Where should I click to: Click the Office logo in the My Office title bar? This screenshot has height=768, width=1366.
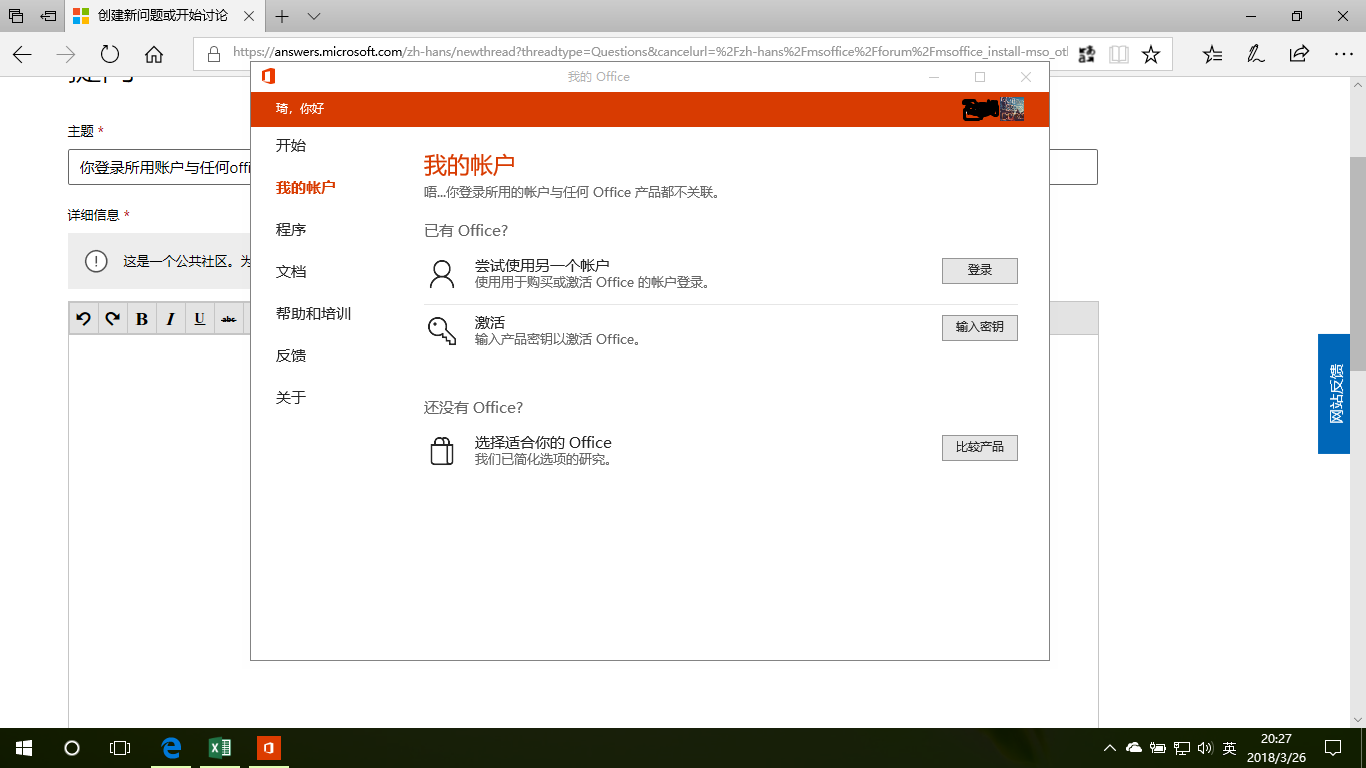click(x=268, y=77)
